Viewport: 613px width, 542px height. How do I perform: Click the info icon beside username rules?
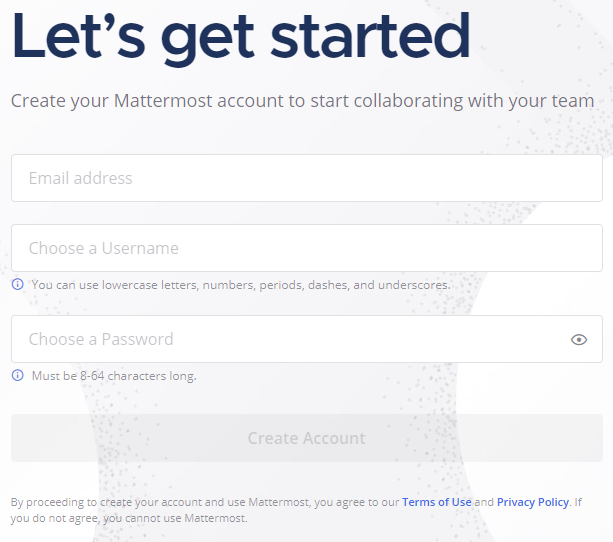coord(17,285)
